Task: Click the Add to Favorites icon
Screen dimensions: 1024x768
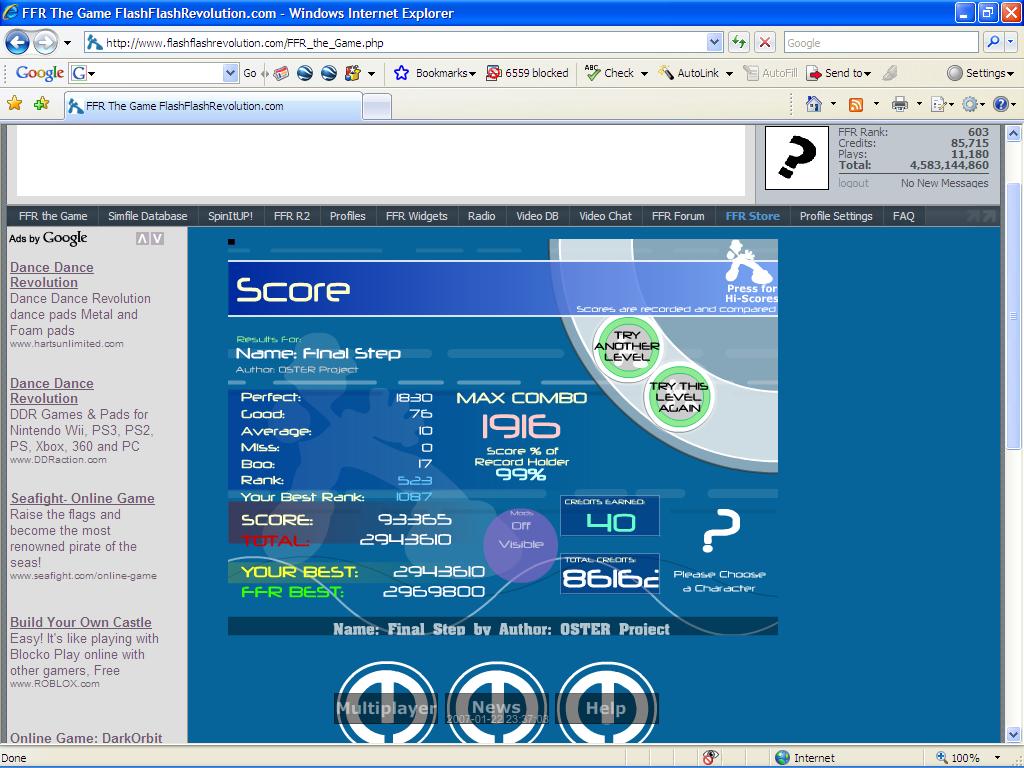Action: point(42,103)
